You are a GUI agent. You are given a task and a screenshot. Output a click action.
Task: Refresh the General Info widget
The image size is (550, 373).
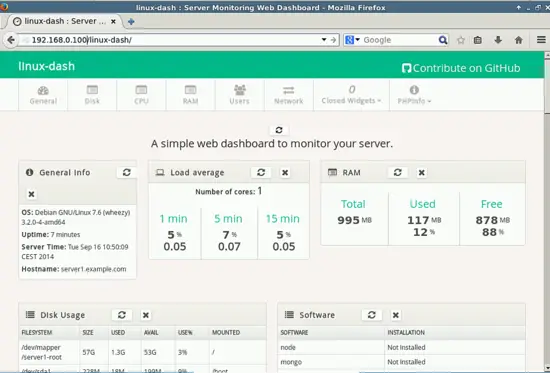pyautogui.click(x=127, y=172)
